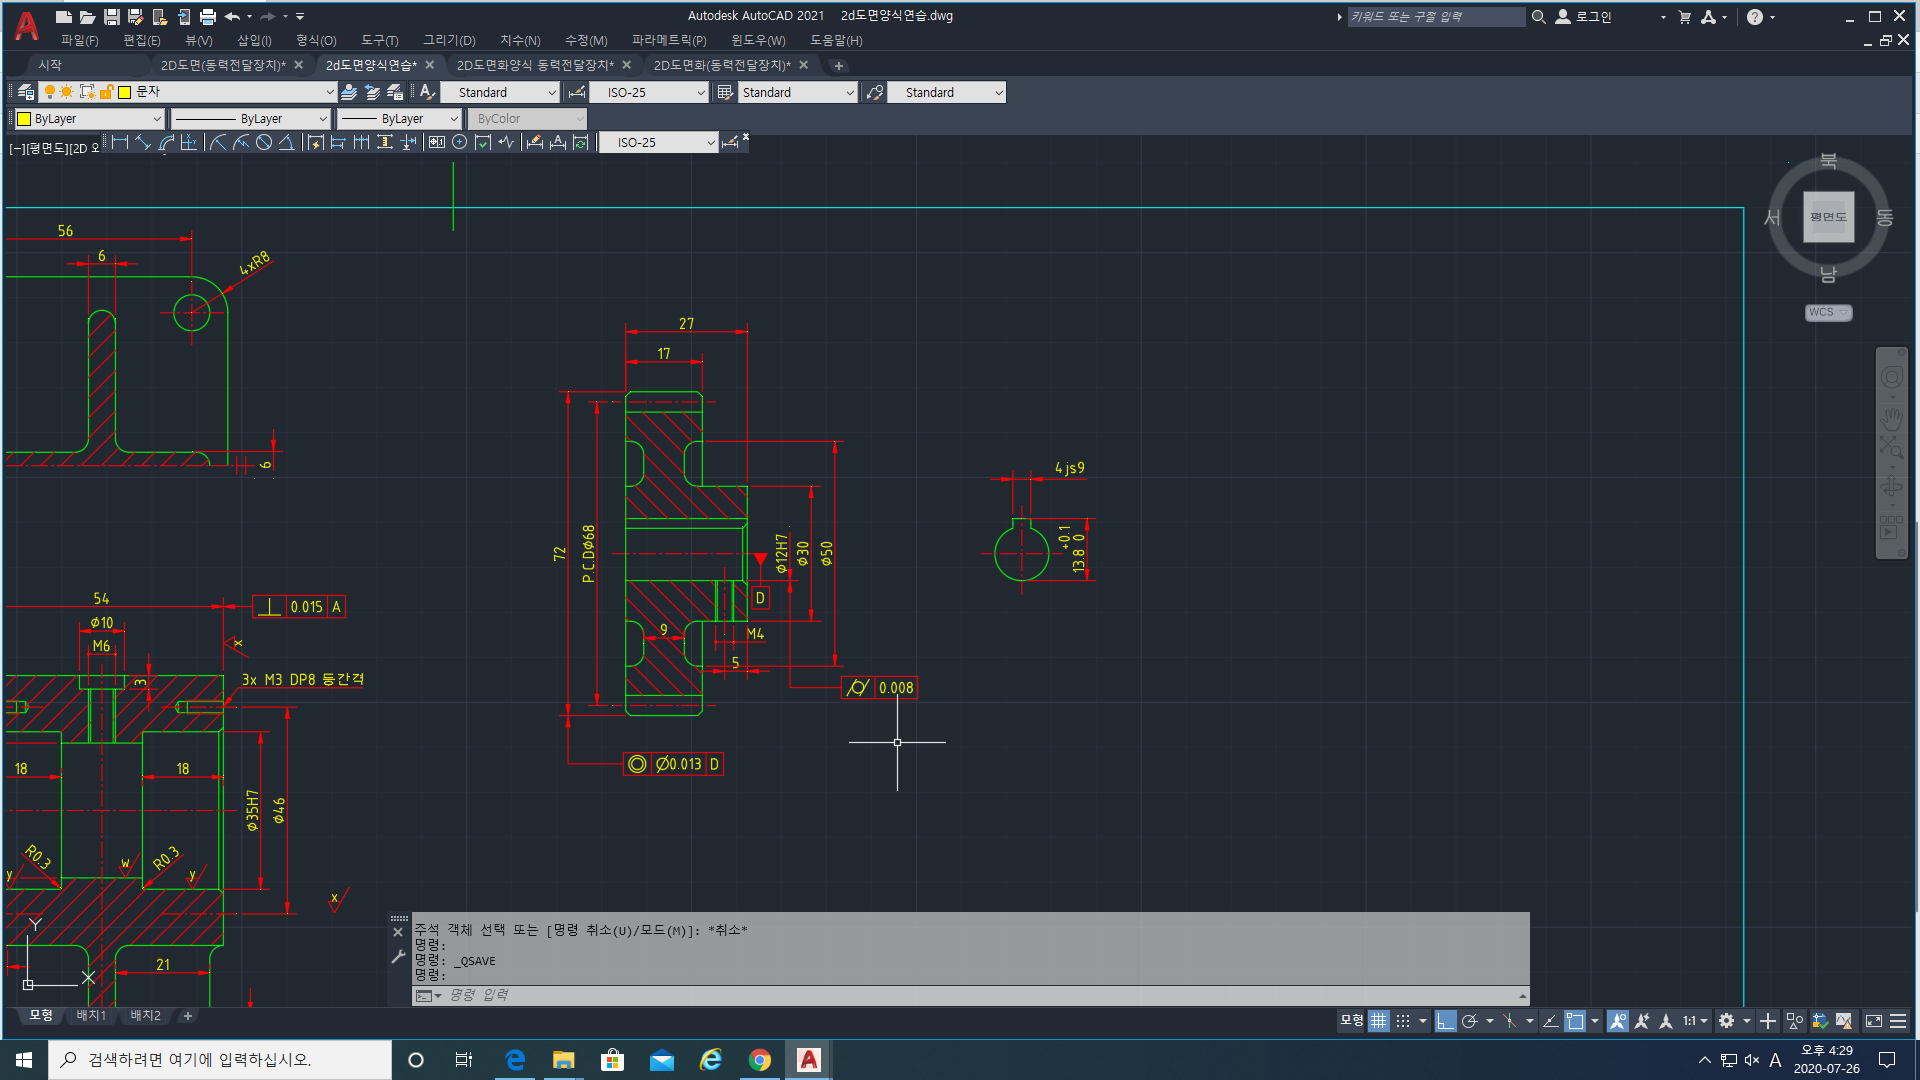Expand the 문자 layer dropdown
The width and height of the screenshot is (1920, 1080).
point(330,92)
